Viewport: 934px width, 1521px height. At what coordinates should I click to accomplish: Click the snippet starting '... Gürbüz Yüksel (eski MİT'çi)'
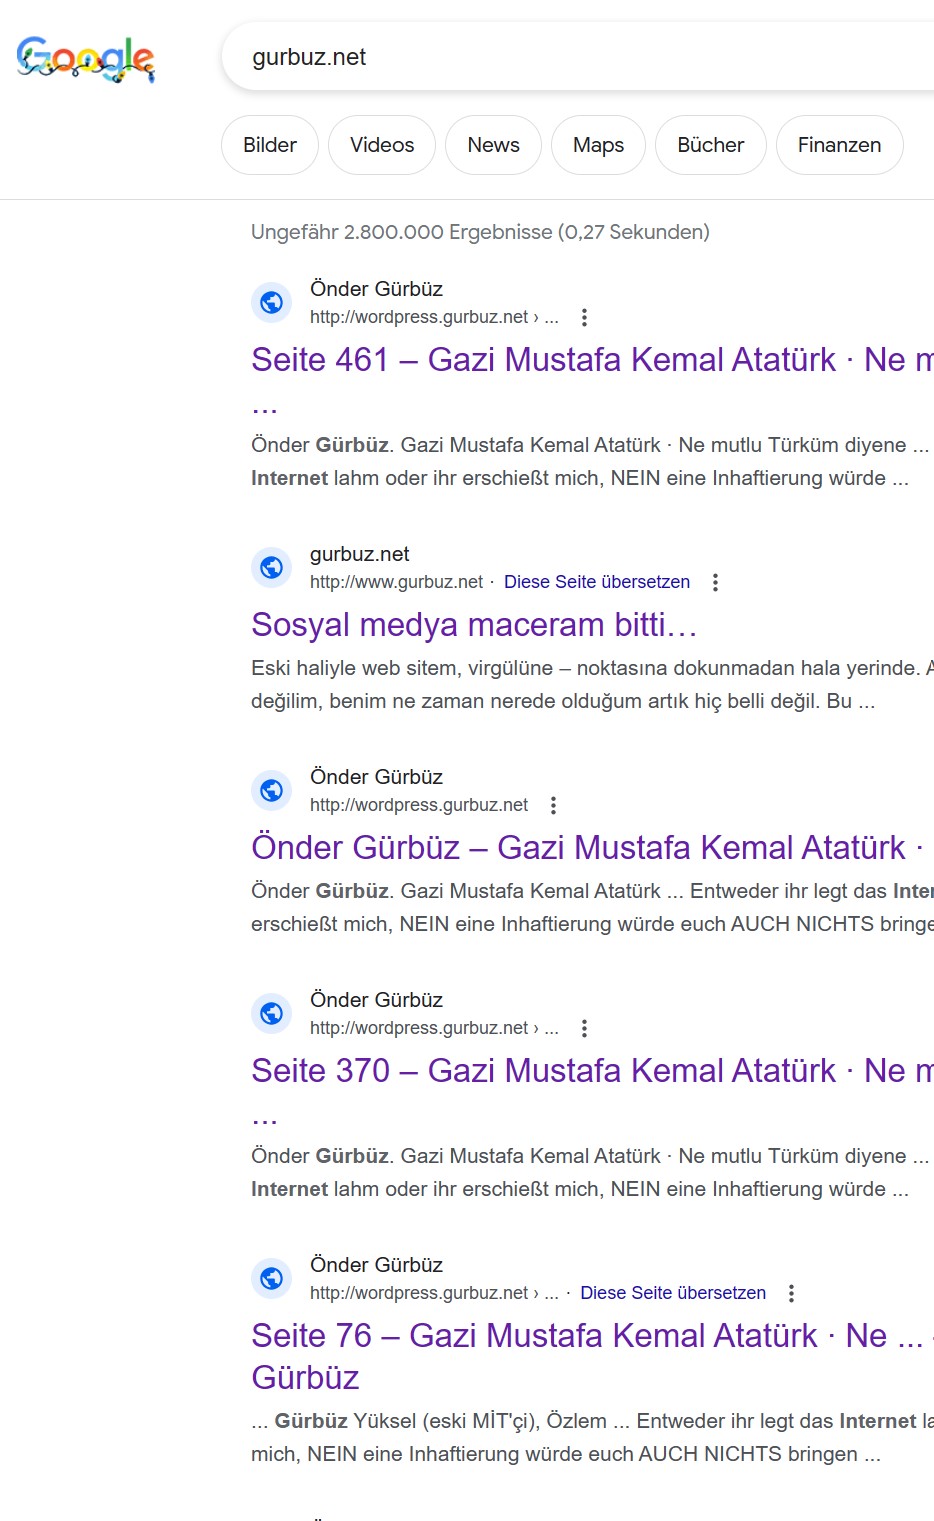tap(592, 1438)
